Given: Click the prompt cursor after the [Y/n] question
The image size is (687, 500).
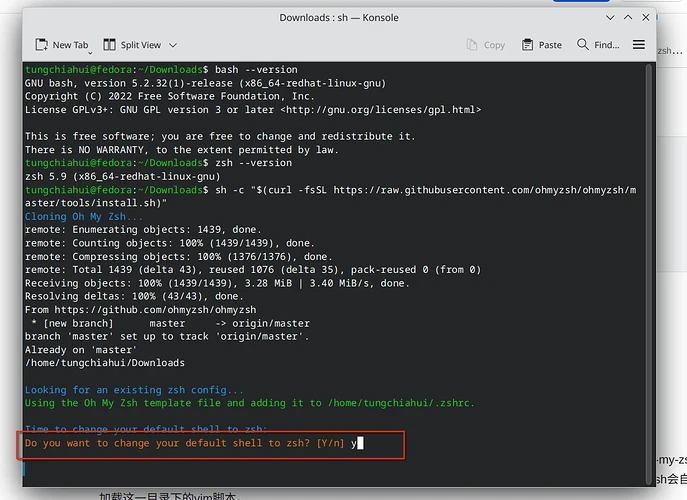Looking at the screenshot, I should coord(357,443).
